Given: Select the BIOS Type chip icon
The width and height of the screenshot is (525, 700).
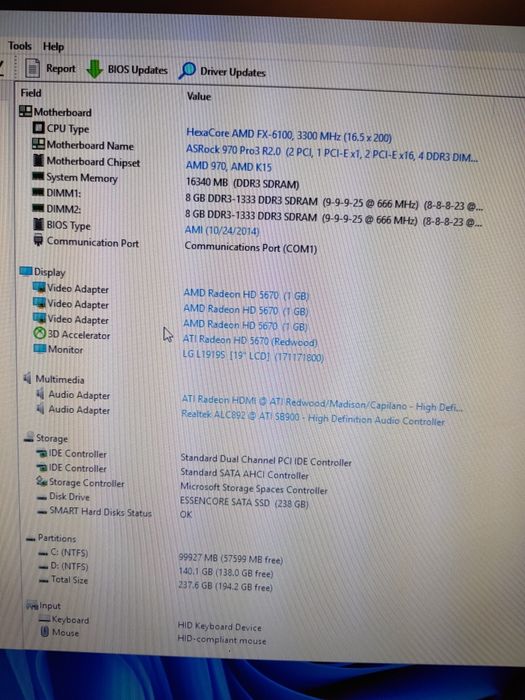Looking at the screenshot, I should tap(39, 224).
